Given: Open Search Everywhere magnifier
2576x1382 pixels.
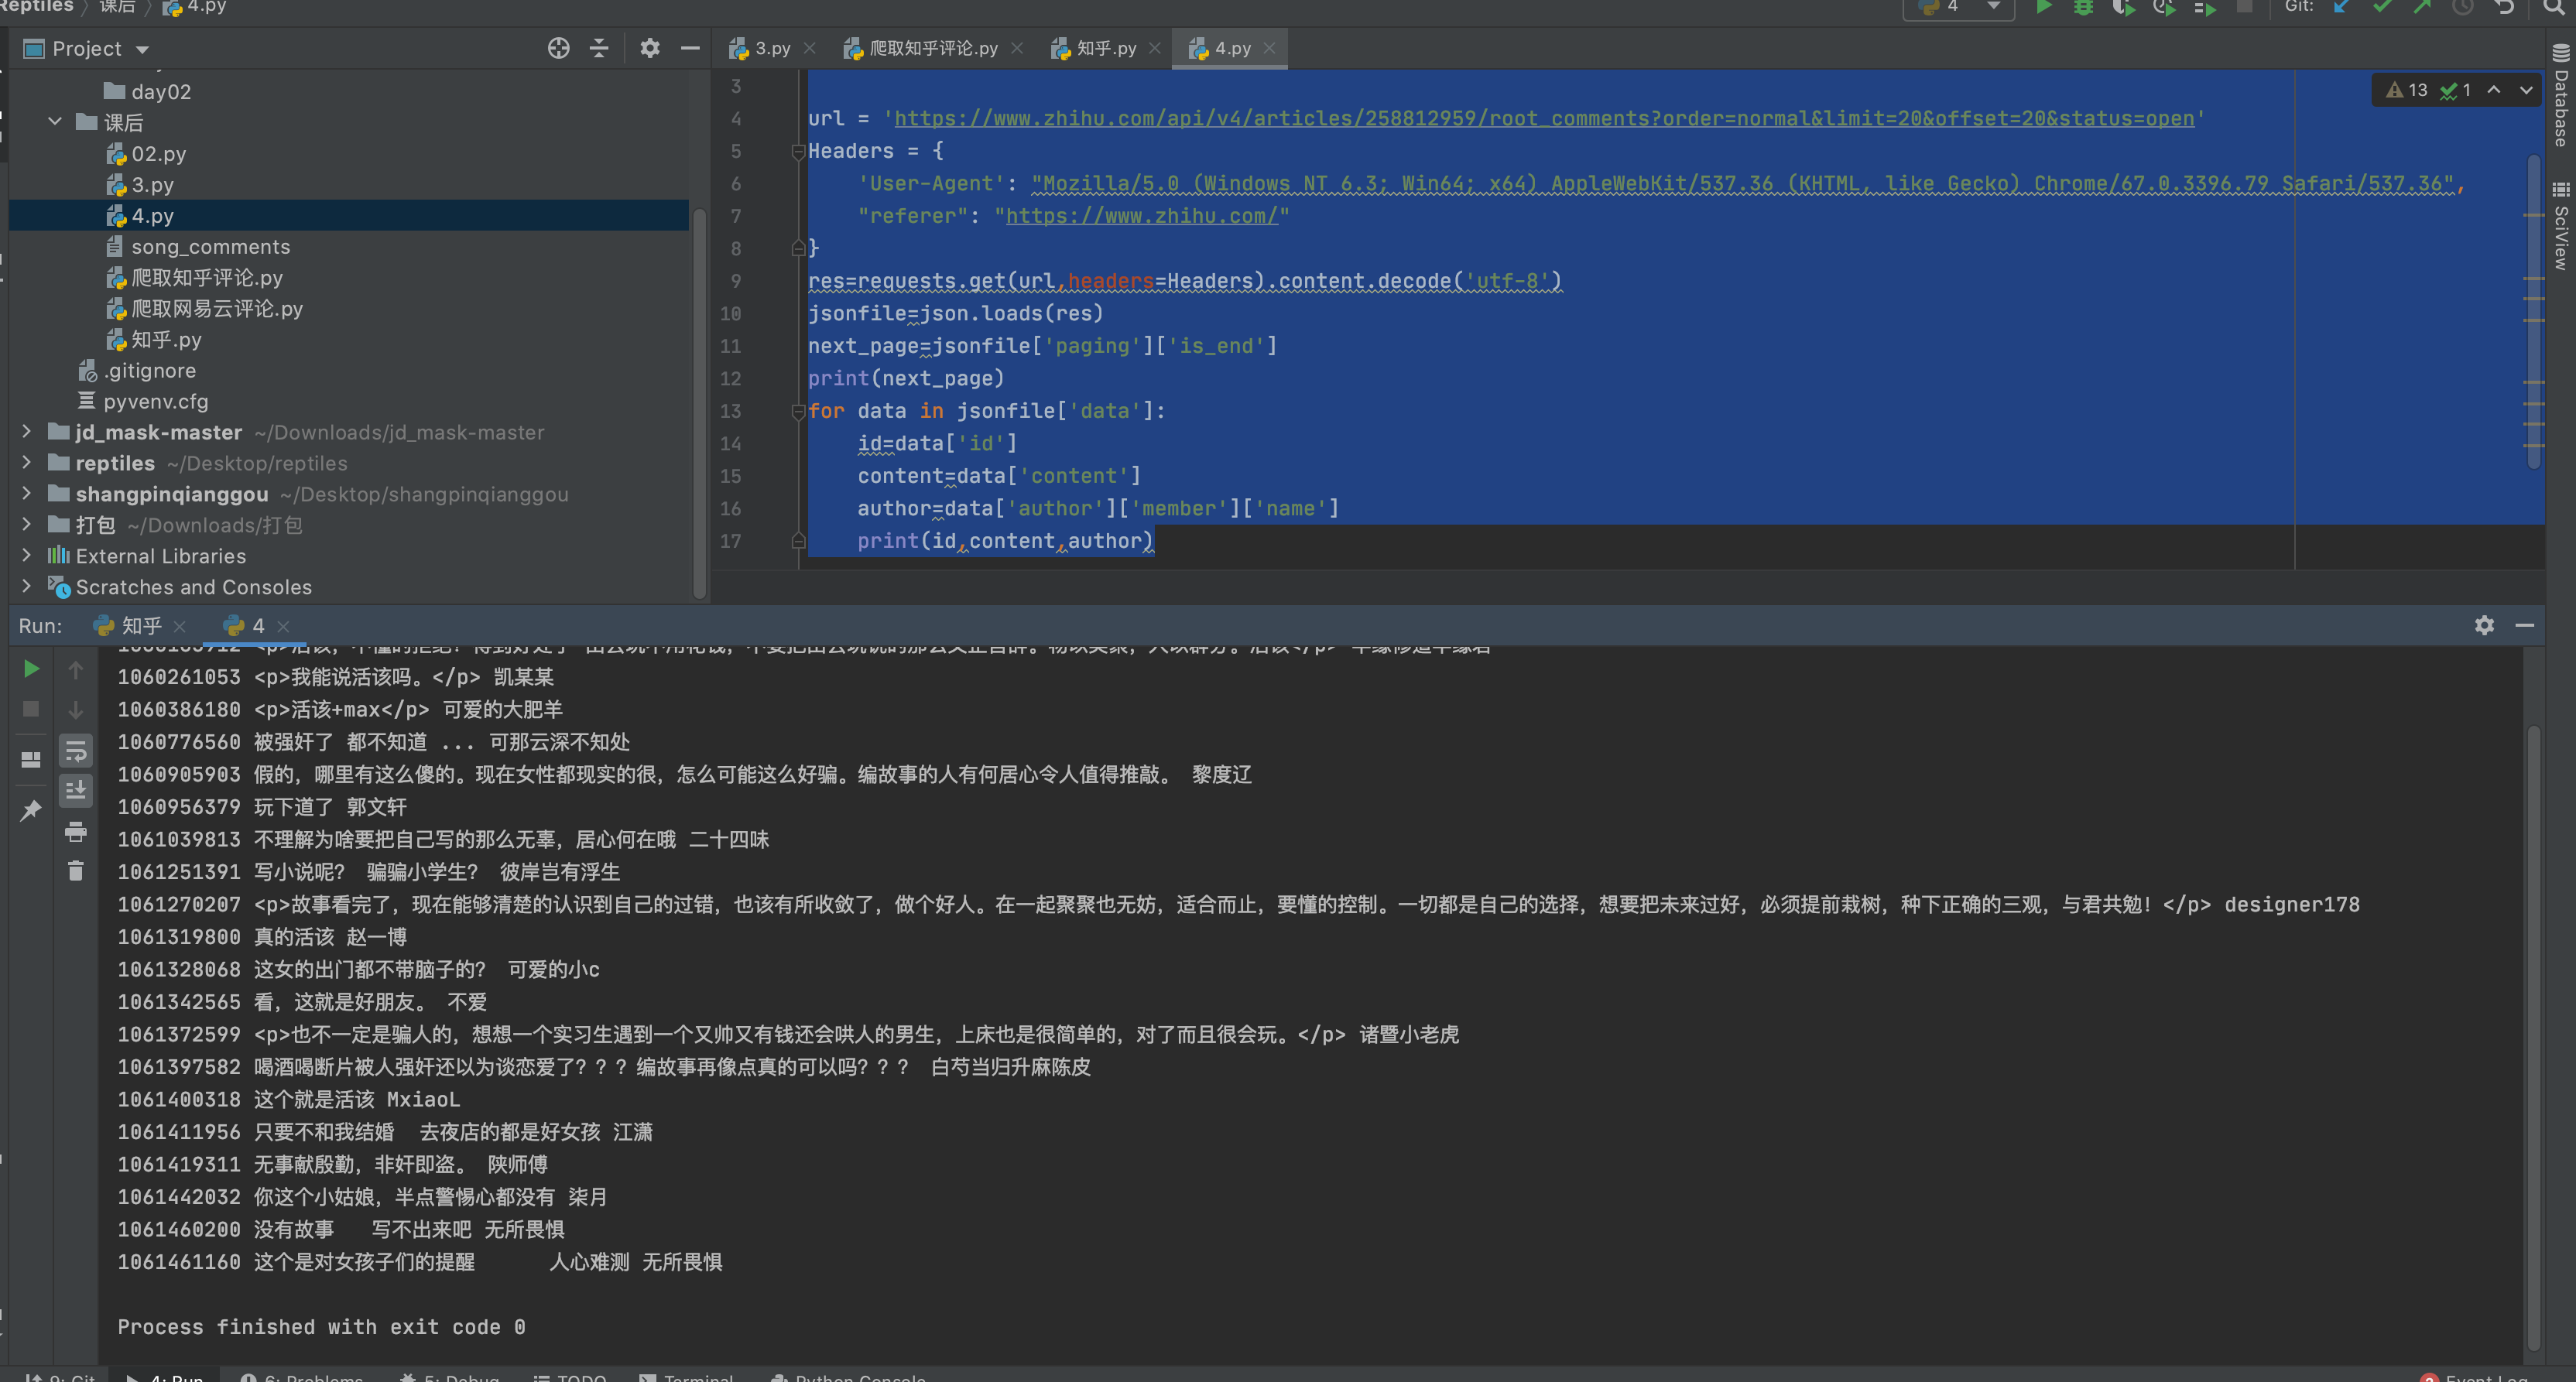Looking at the screenshot, I should tap(2553, 7).
